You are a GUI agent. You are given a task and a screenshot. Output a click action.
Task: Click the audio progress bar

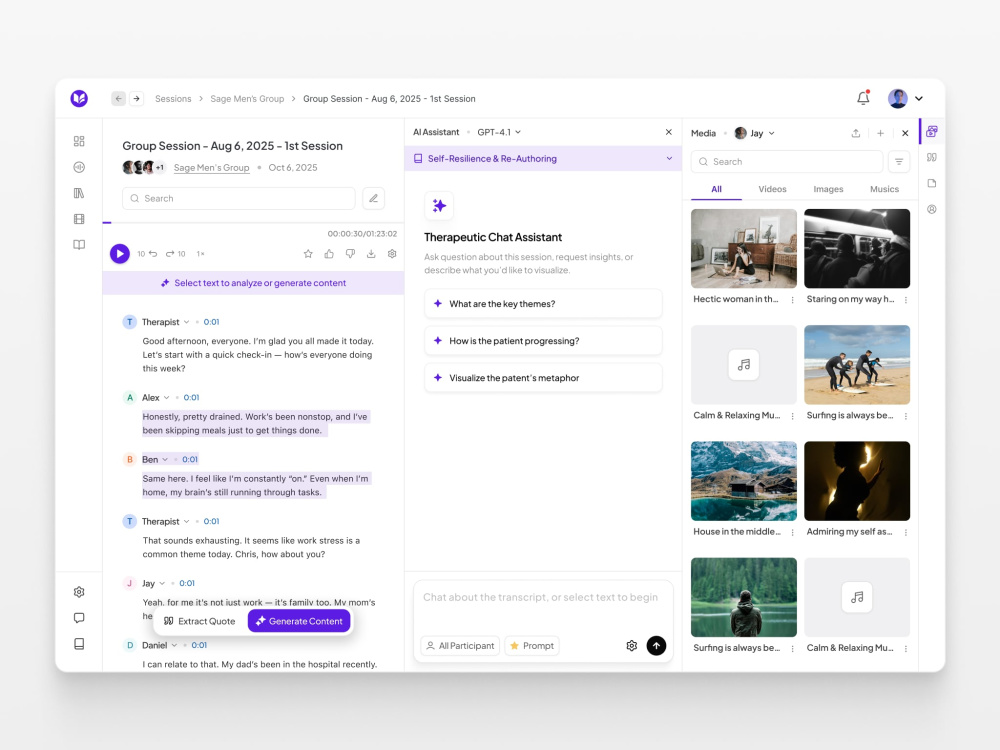(x=253, y=223)
